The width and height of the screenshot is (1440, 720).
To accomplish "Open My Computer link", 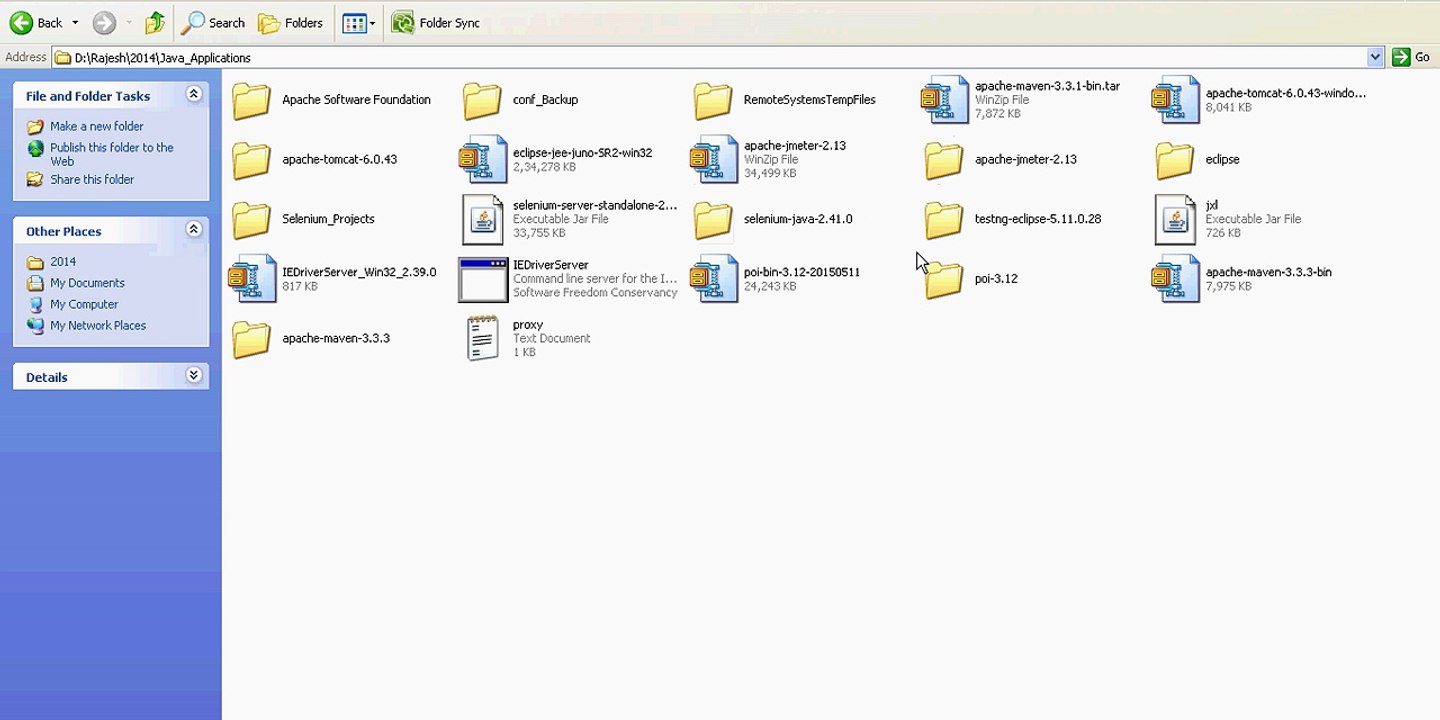I will pos(84,304).
